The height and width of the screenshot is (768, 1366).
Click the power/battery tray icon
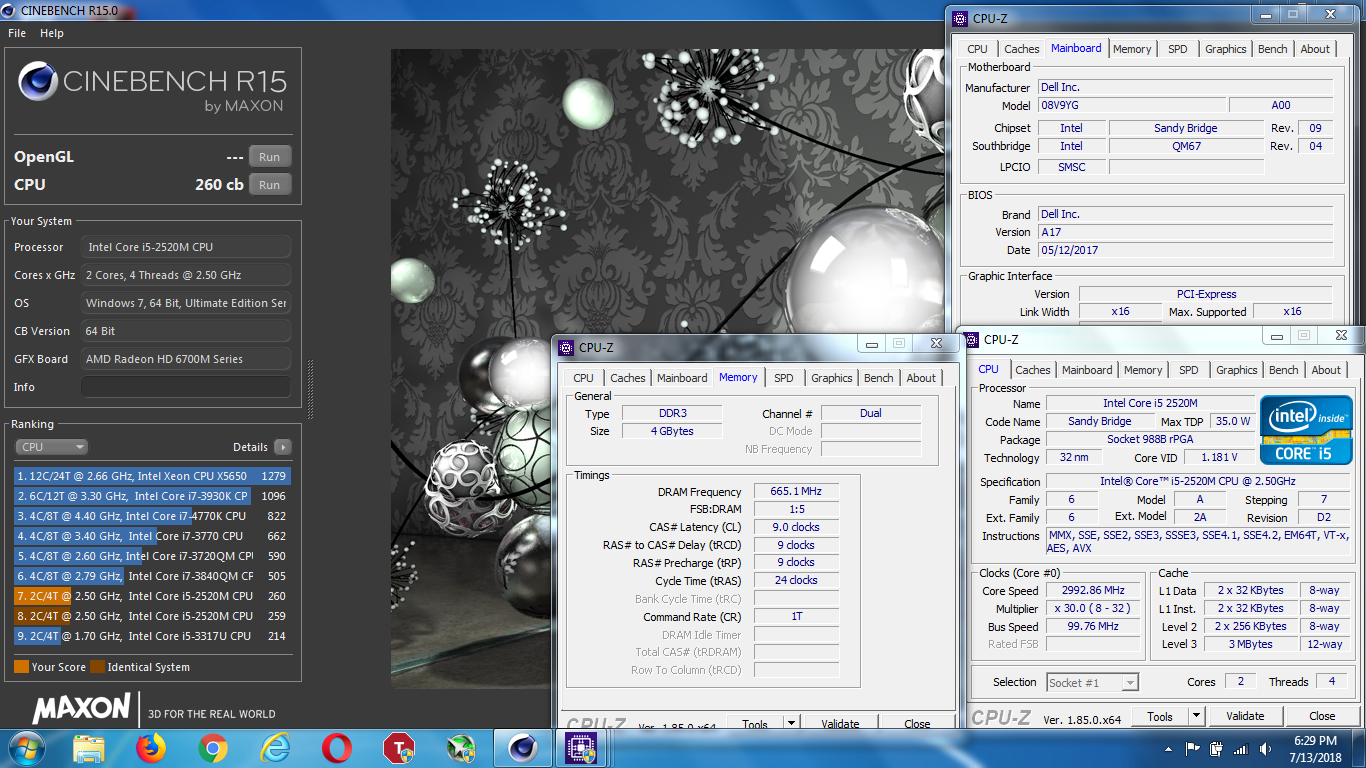[1216, 749]
